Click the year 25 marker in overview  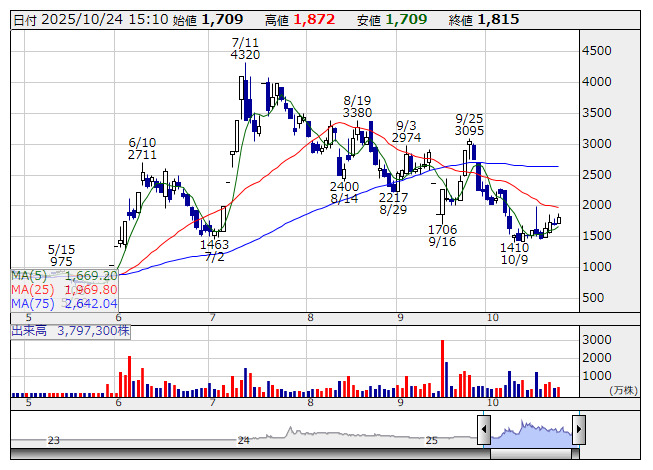[432, 440]
